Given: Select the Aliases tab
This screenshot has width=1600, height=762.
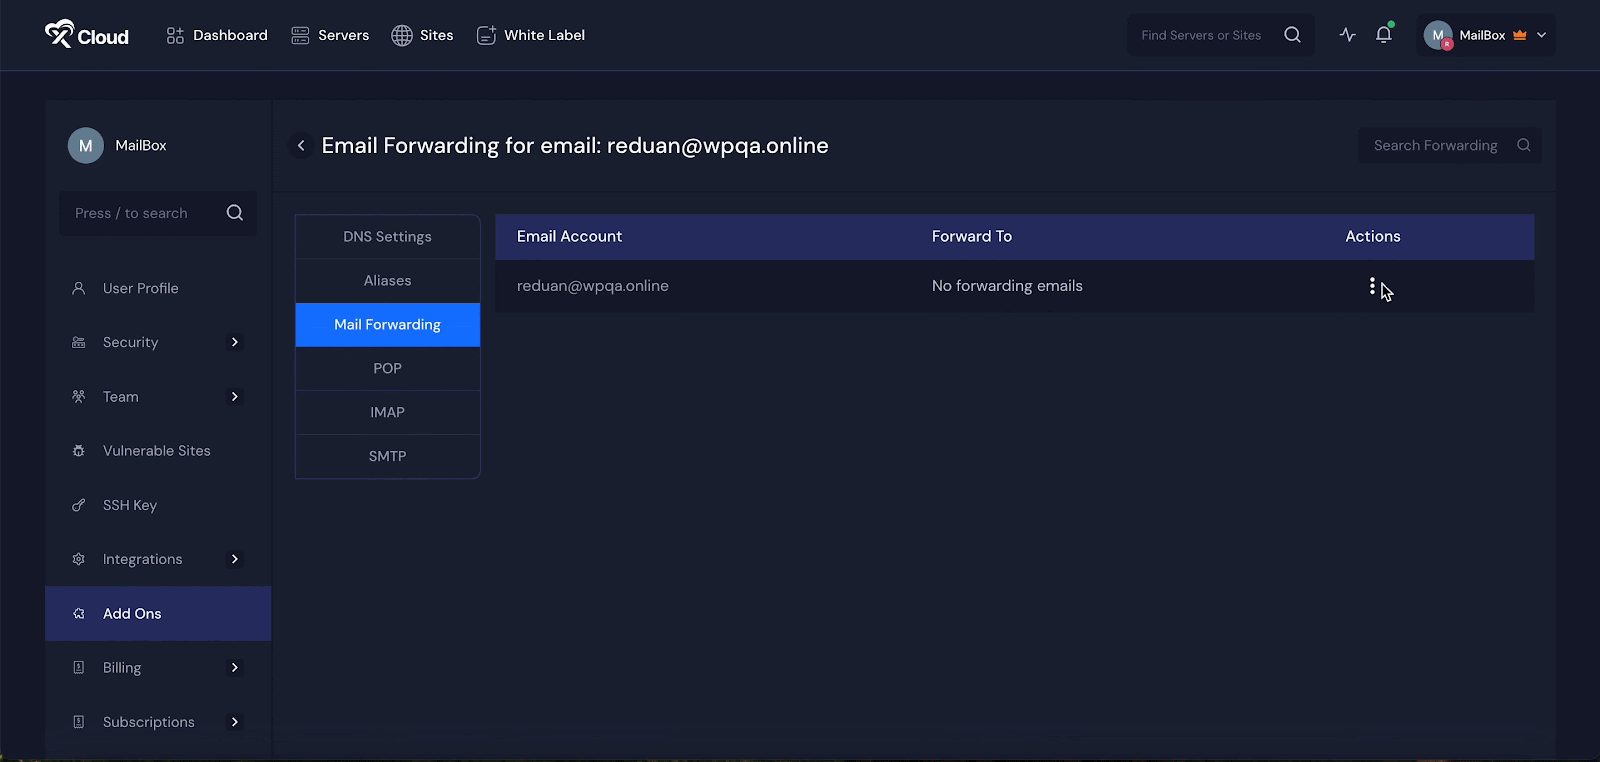Looking at the screenshot, I should (x=387, y=281).
